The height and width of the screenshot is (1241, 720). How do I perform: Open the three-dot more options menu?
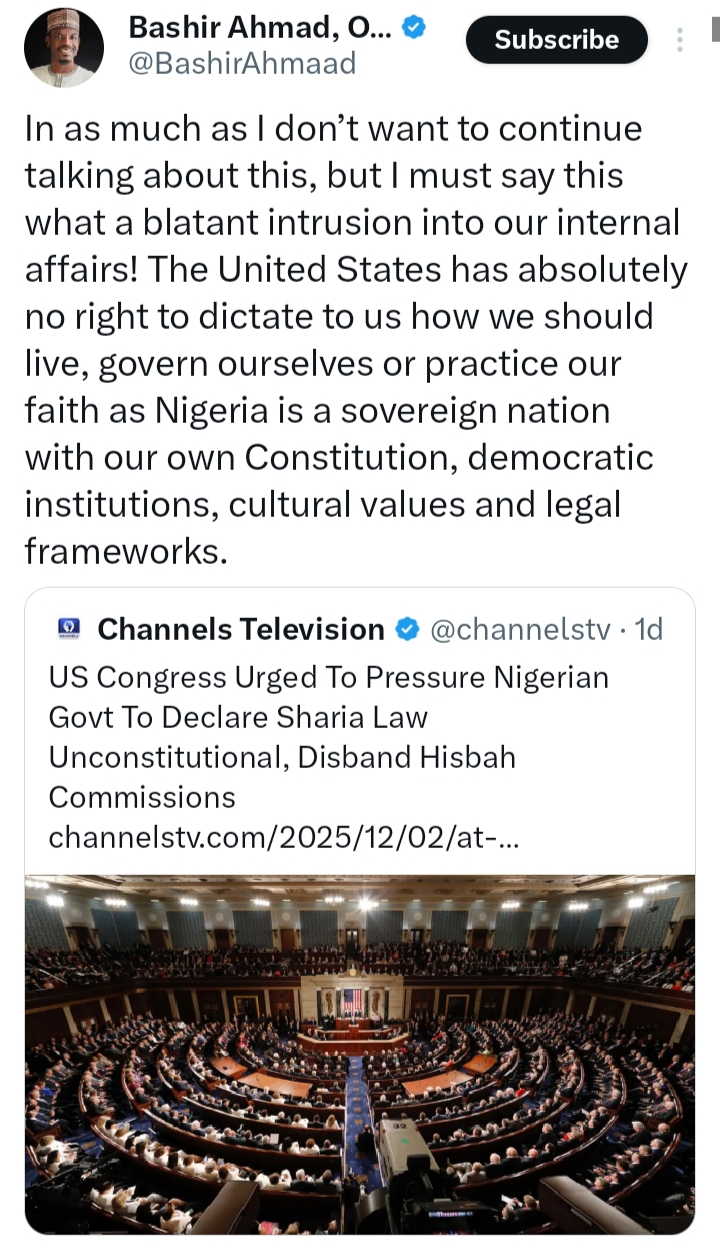(x=680, y=40)
